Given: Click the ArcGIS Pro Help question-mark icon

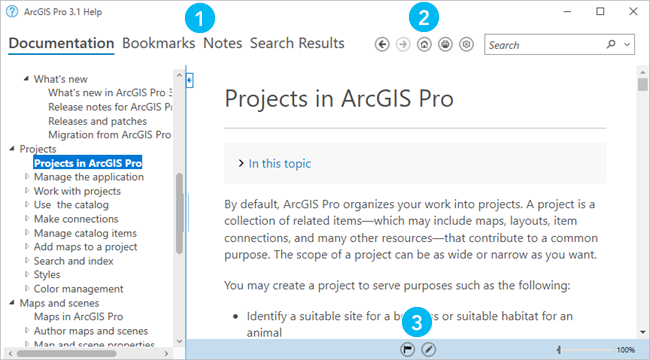Looking at the screenshot, I should point(12,12).
